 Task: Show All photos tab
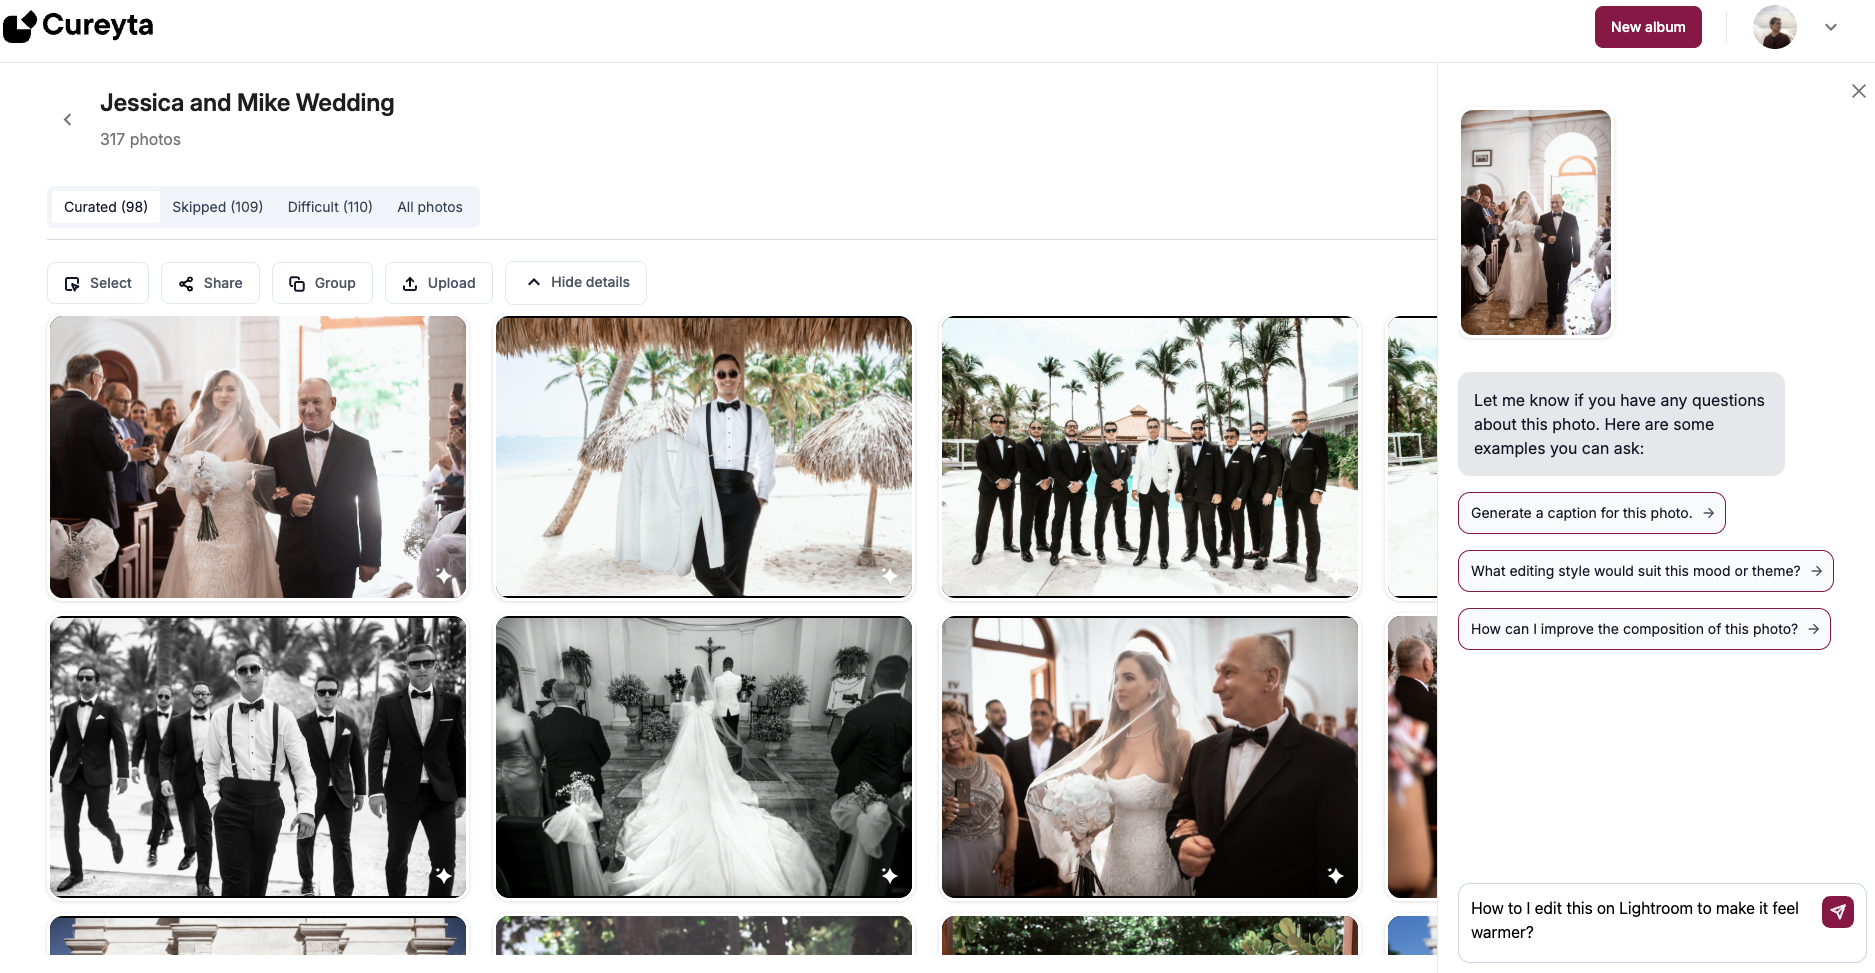[430, 207]
